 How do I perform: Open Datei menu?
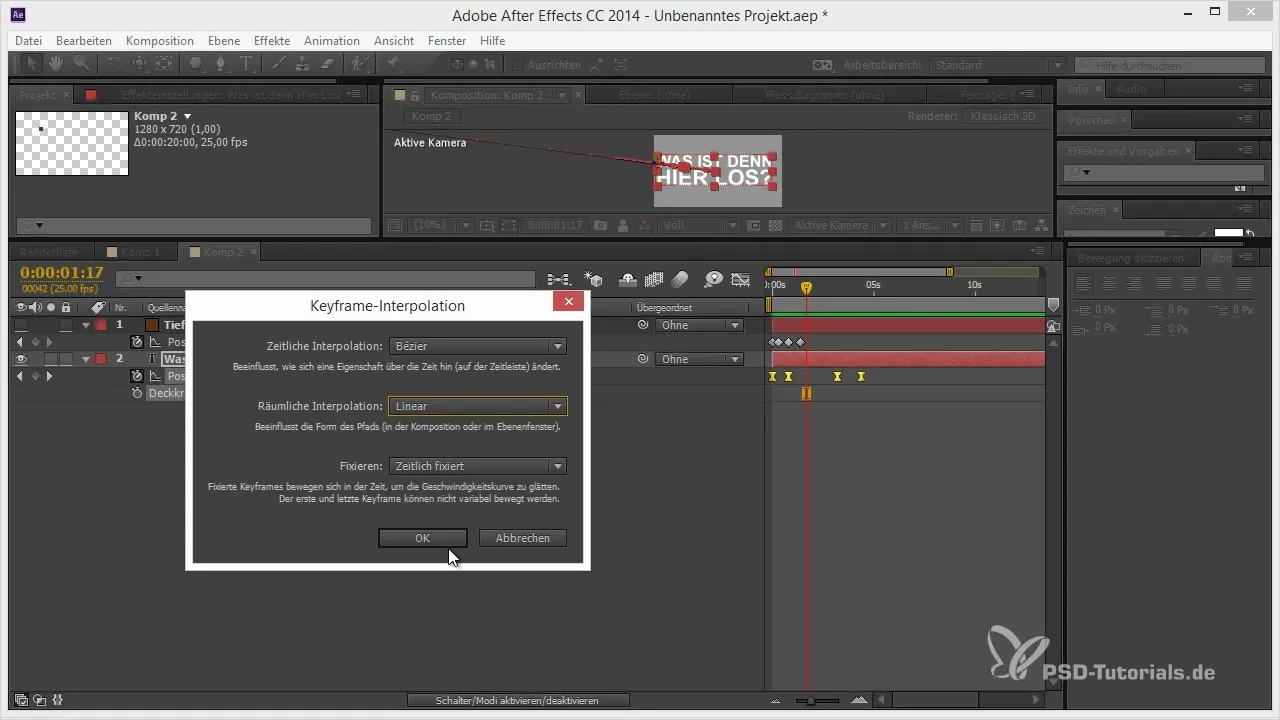28,41
